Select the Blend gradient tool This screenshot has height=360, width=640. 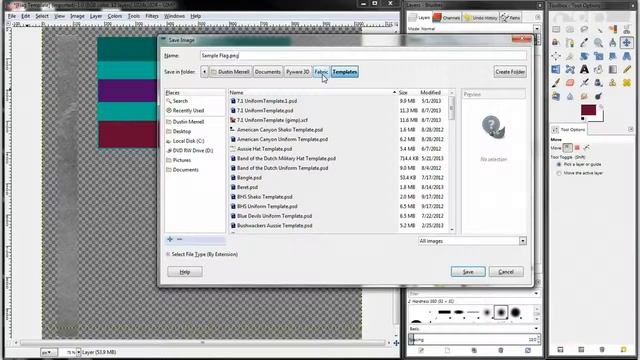[x=613, y=69]
